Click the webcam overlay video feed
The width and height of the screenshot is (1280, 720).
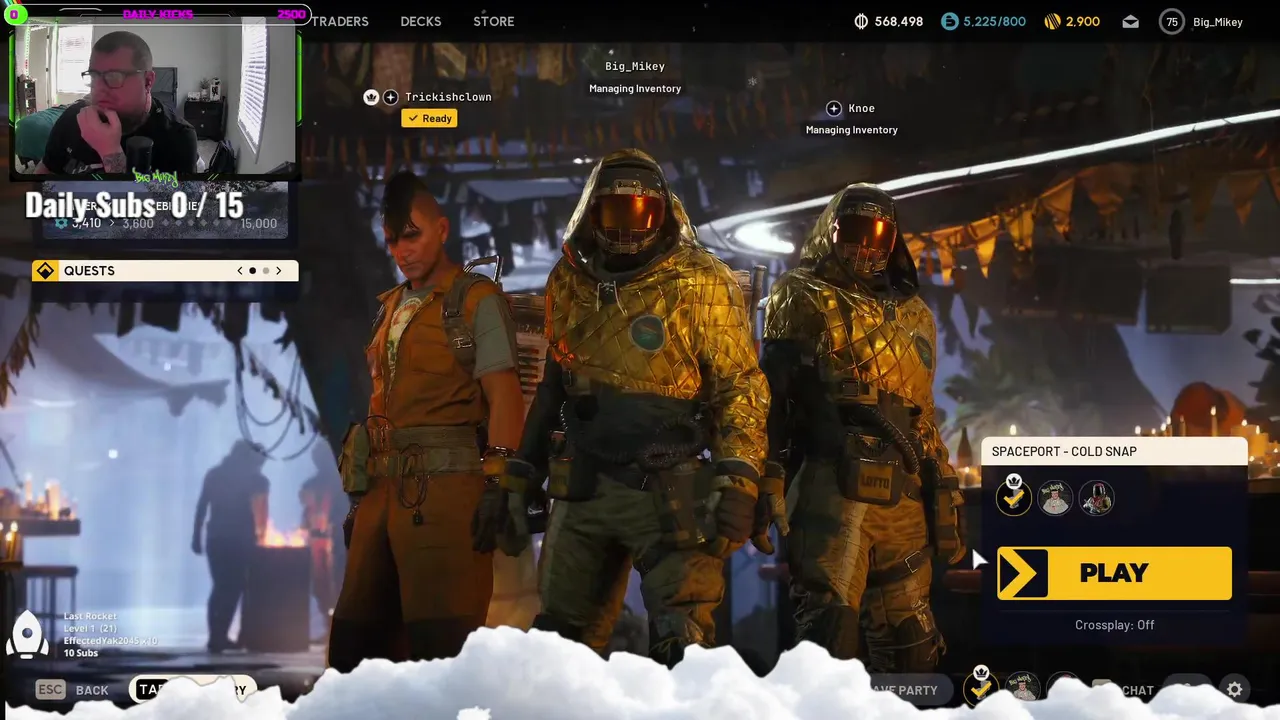(155, 100)
